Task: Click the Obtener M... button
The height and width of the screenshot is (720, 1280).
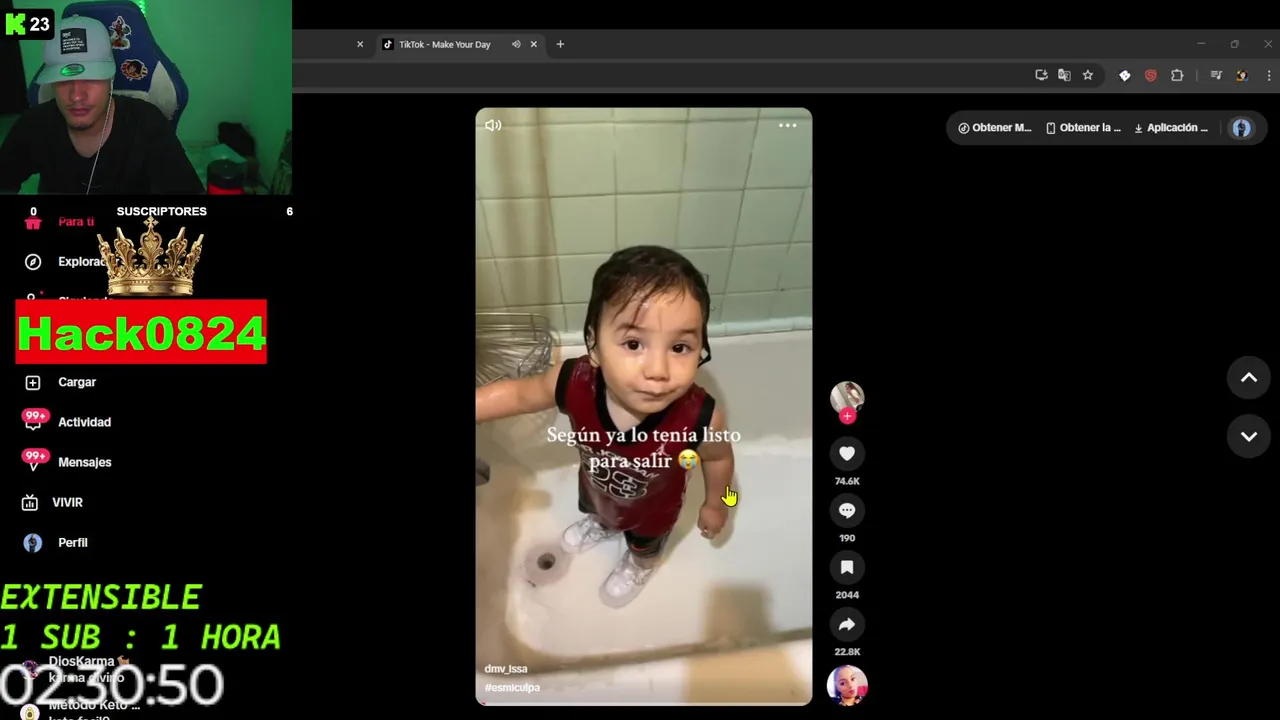Action: click(x=994, y=128)
